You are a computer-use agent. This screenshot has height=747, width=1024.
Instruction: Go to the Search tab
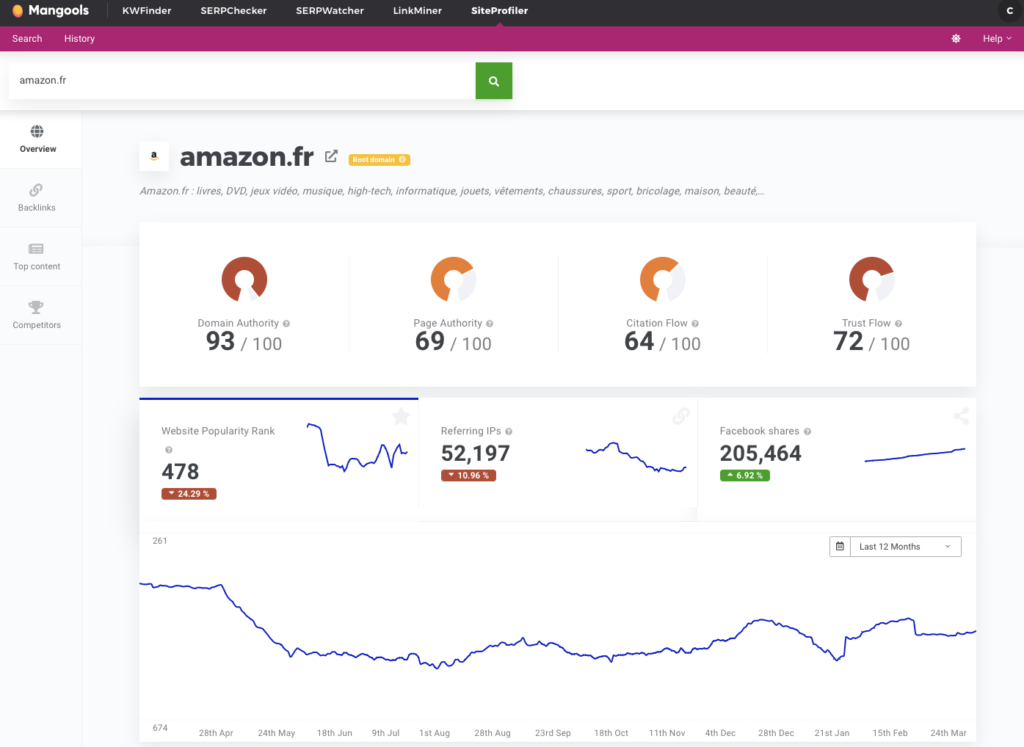(27, 39)
